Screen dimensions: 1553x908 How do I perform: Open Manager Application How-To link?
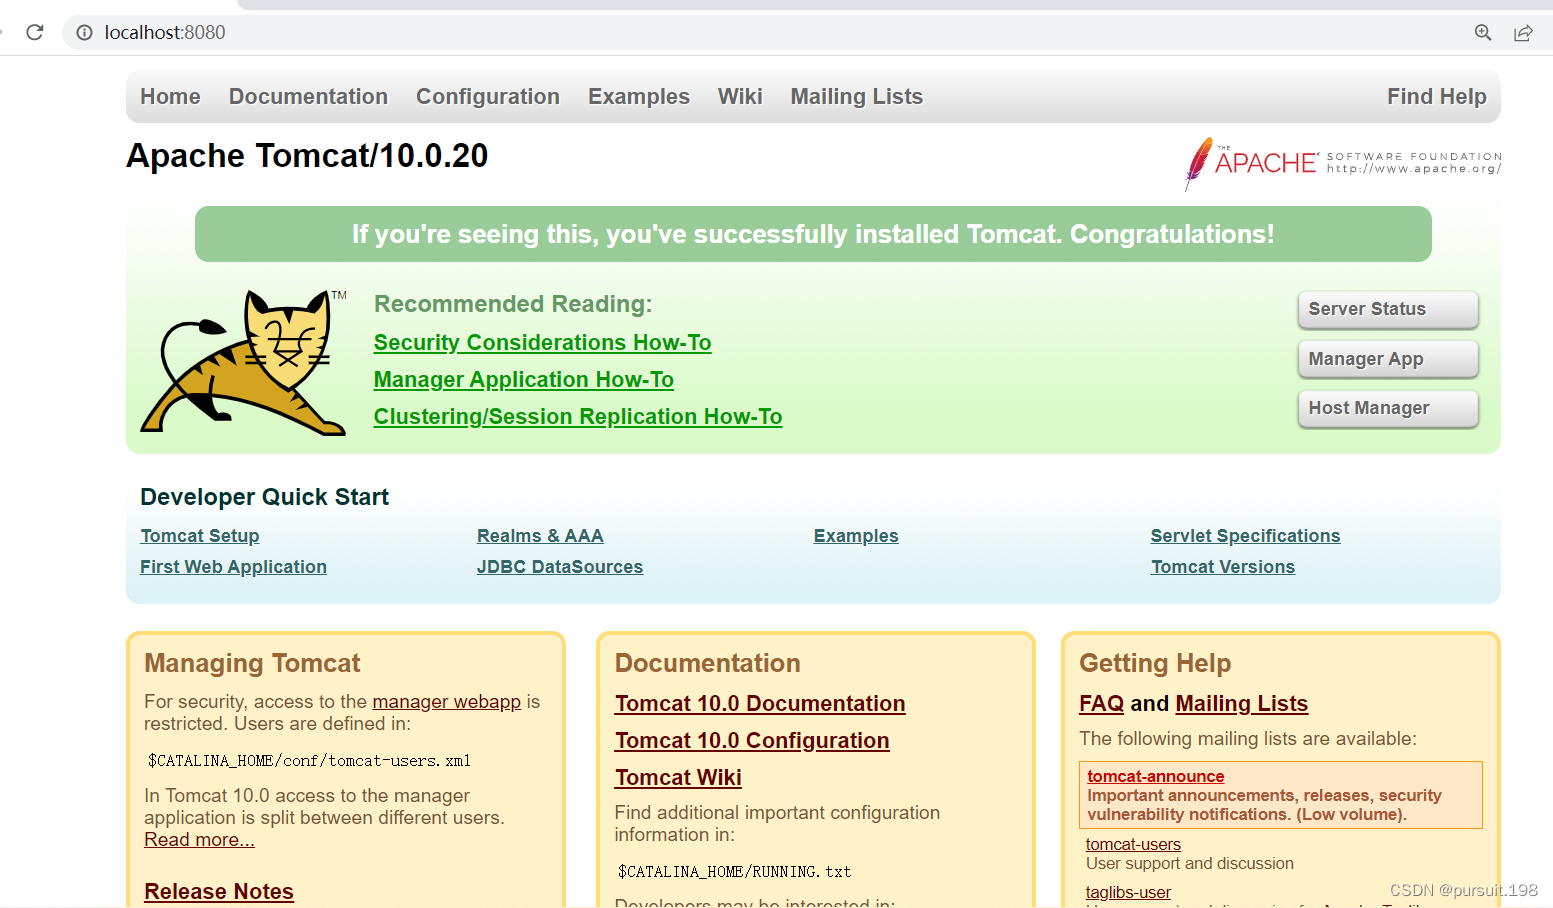[x=524, y=380]
